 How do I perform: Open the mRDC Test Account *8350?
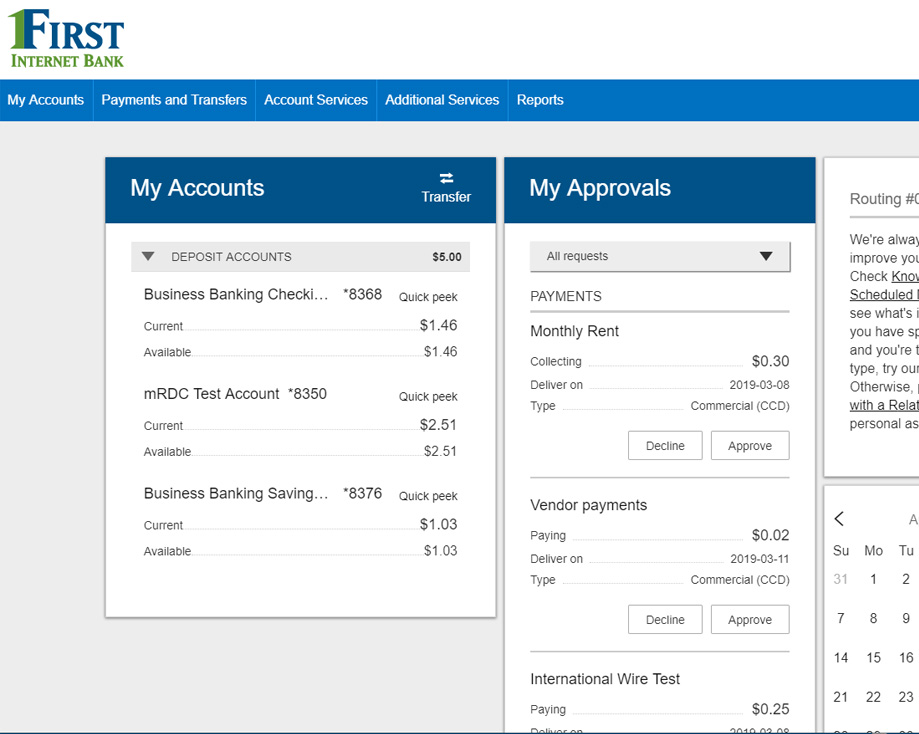coord(235,394)
